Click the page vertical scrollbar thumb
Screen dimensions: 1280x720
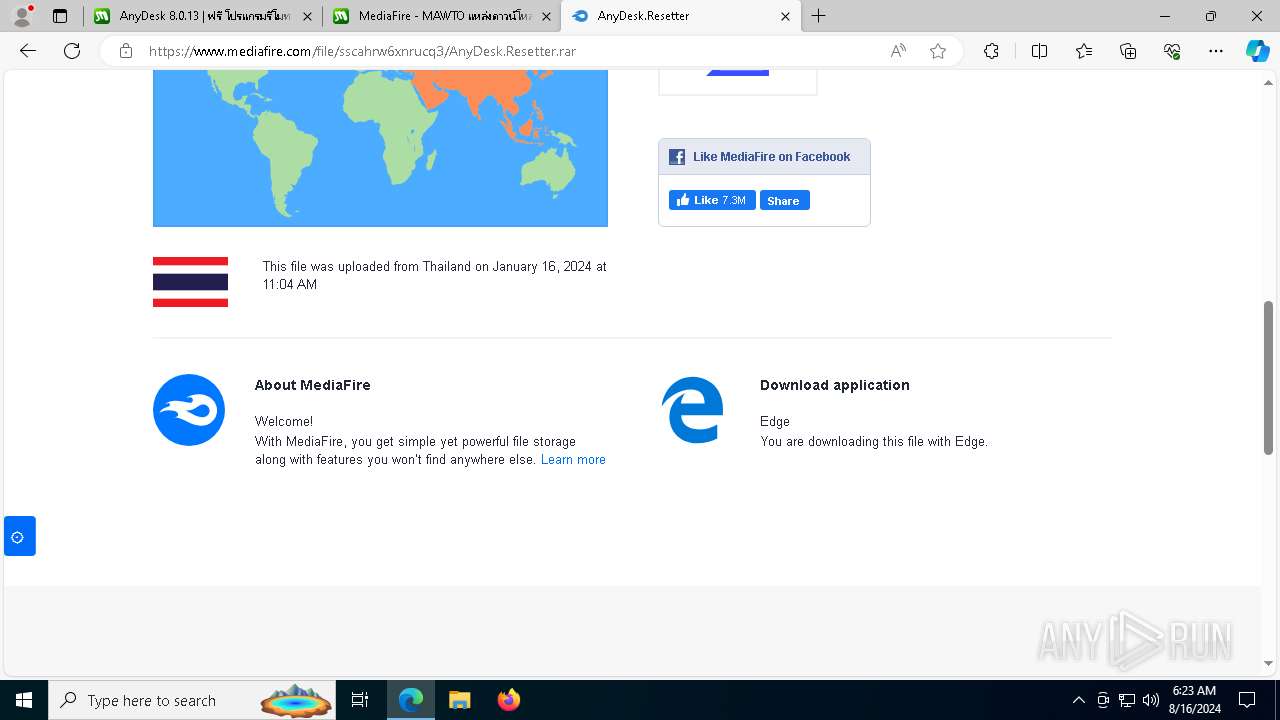pos(1269,377)
